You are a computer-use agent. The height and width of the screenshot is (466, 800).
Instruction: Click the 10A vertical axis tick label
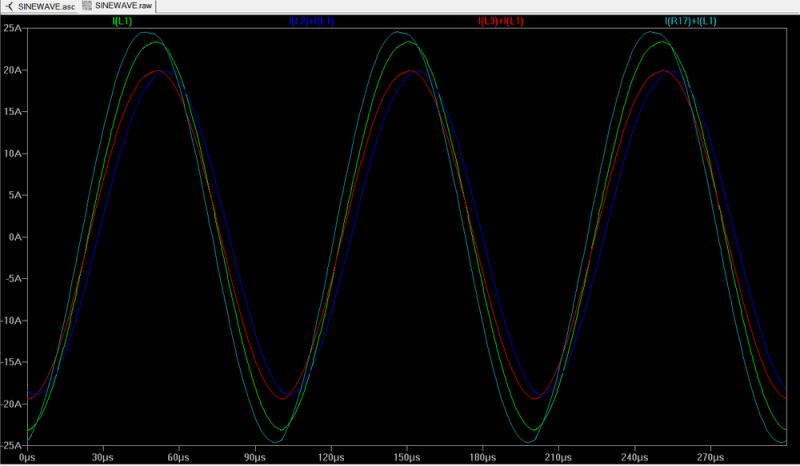15,154
